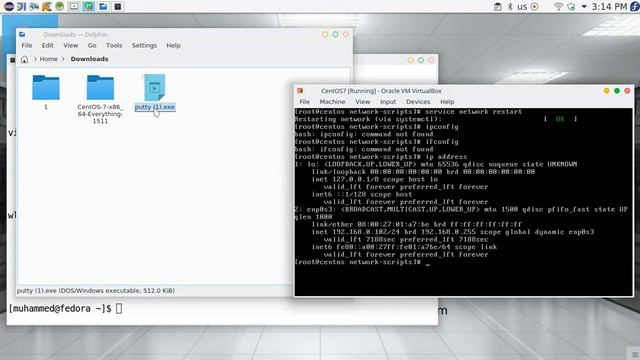Click the muhammed@fedora terminal prompt
The height and width of the screenshot is (360, 640).
coord(60,309)
